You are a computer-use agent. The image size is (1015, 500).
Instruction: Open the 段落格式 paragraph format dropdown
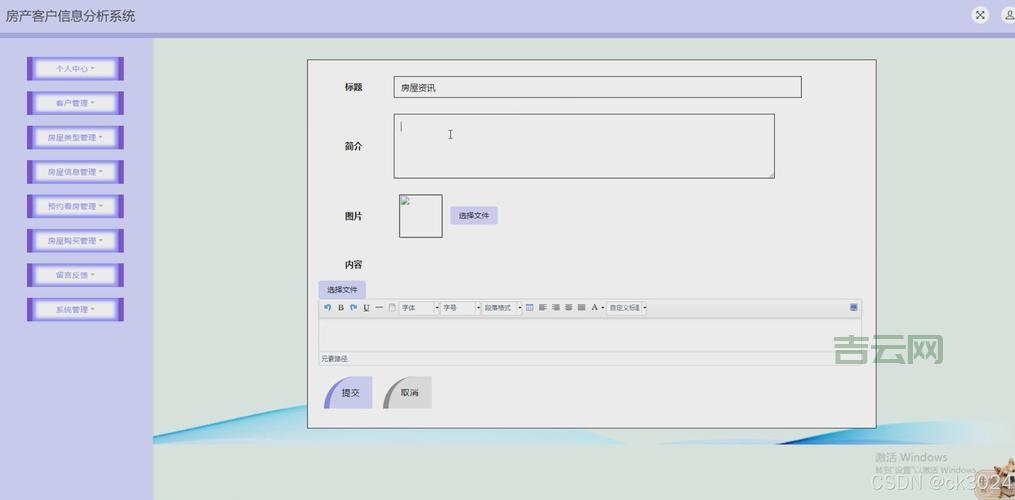(x=503, y=308)
